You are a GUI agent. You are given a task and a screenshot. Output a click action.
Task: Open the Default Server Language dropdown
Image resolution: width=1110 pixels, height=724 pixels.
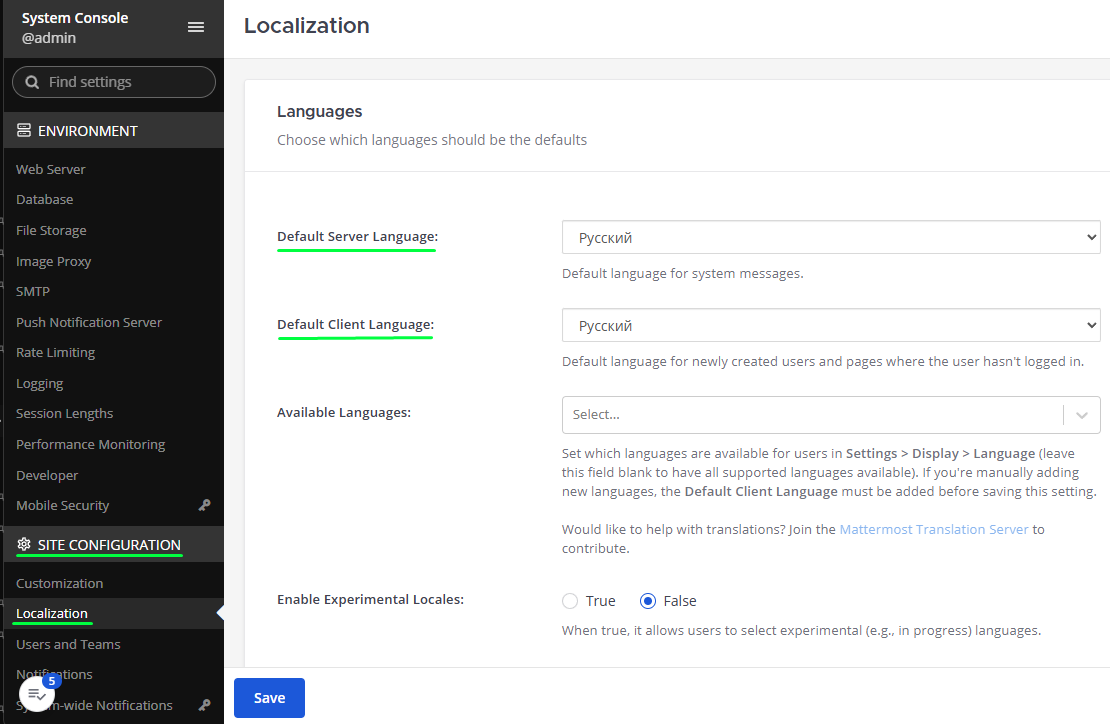(831, 237)
